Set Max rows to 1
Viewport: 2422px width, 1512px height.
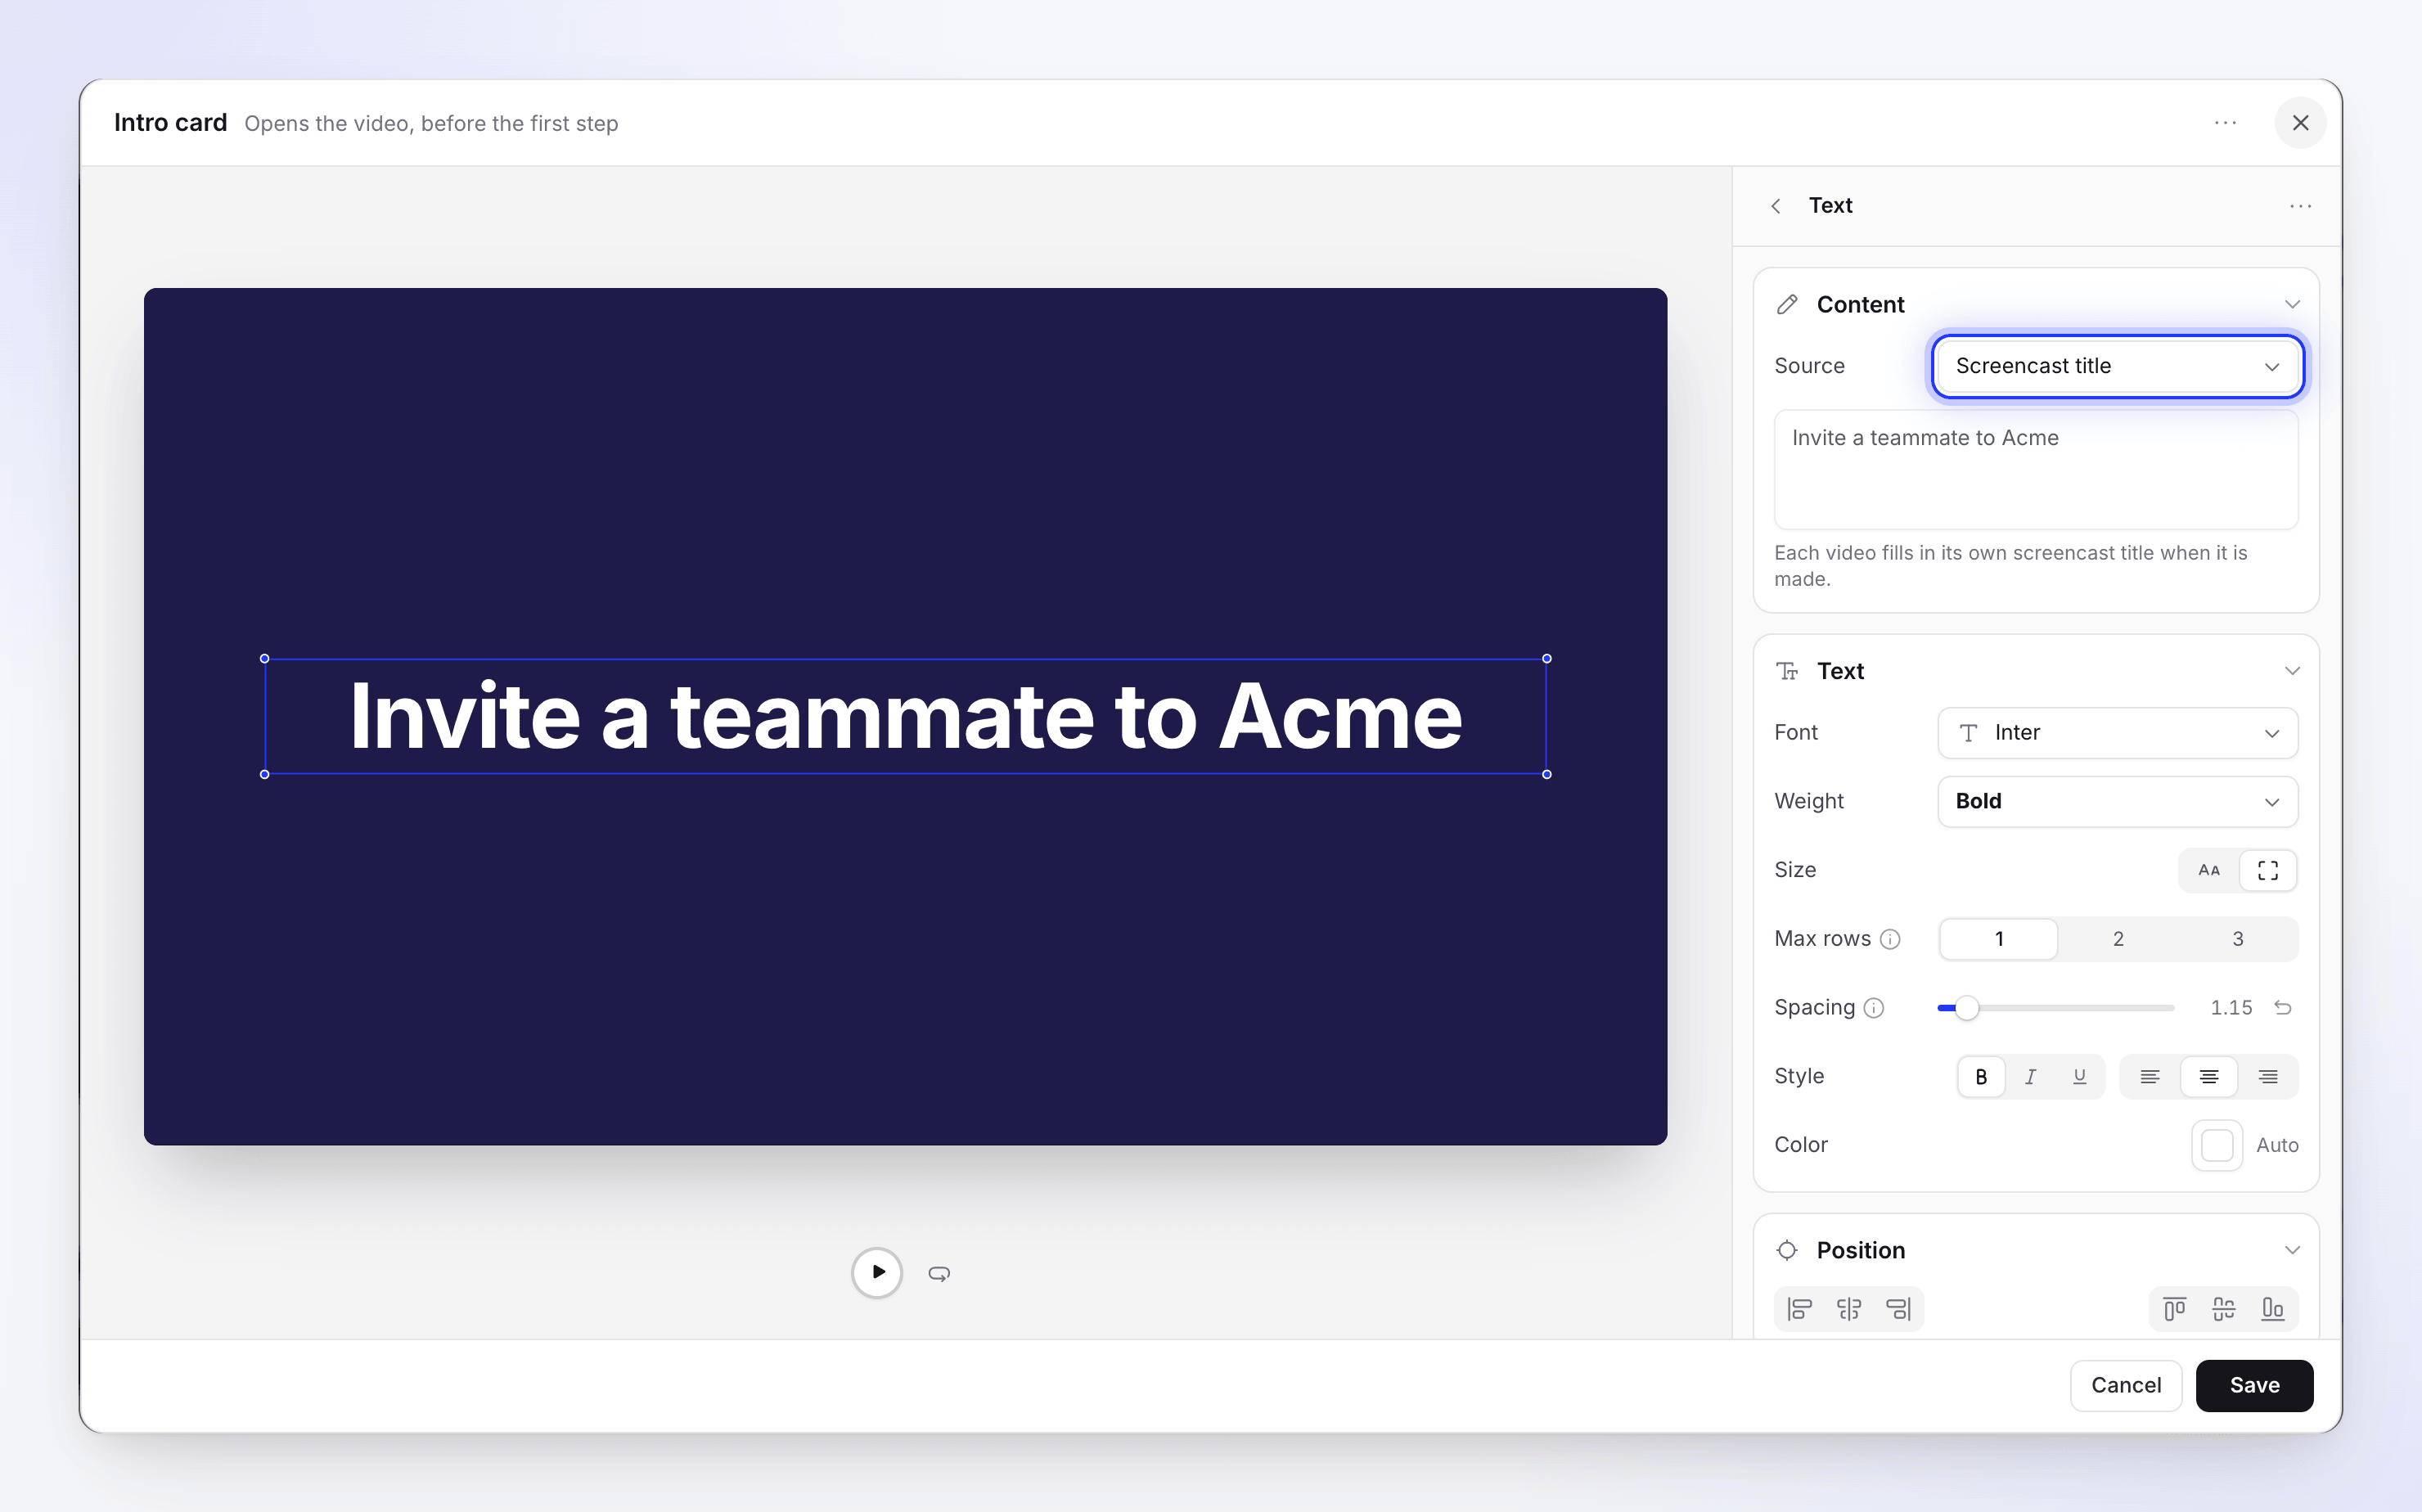point(1999,939)
